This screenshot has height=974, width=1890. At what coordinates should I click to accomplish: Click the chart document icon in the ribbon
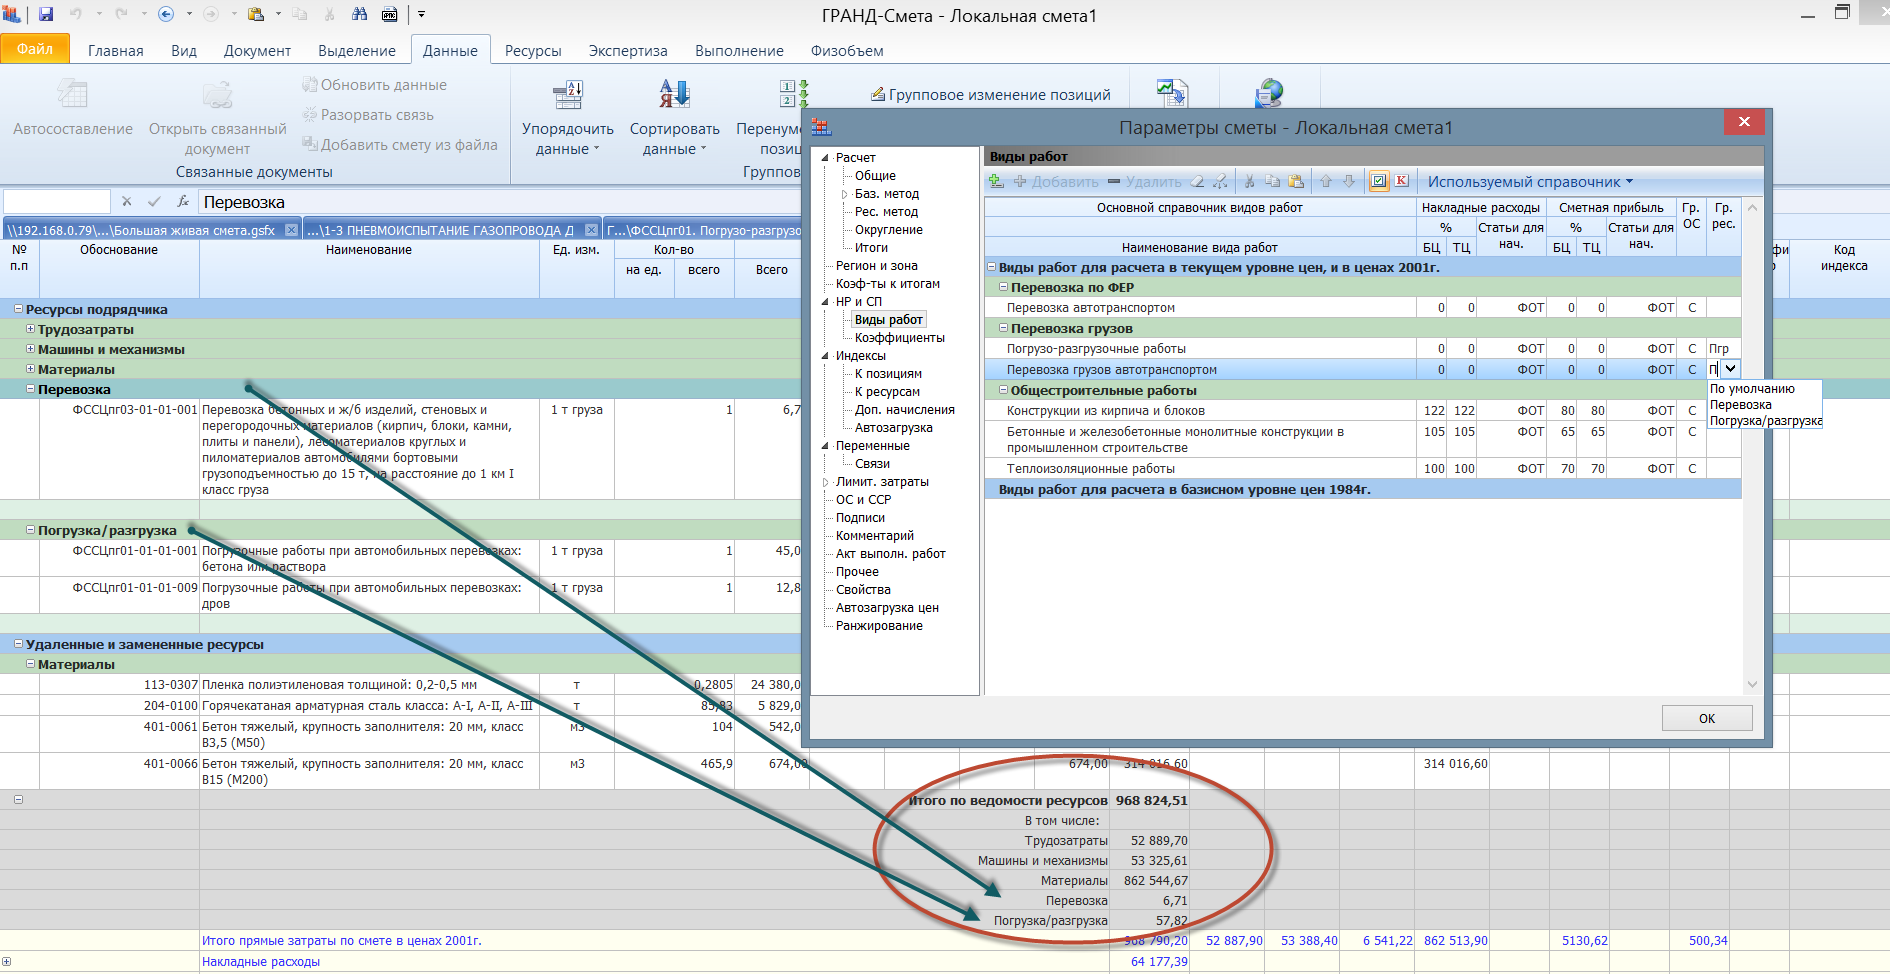(x=1172, y=93)
